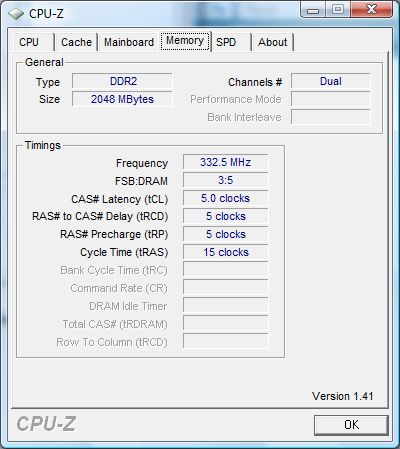Click the tRCD 5 clocks value
The width and height of the screenshot is (400, 449).
tap(226, 216)
